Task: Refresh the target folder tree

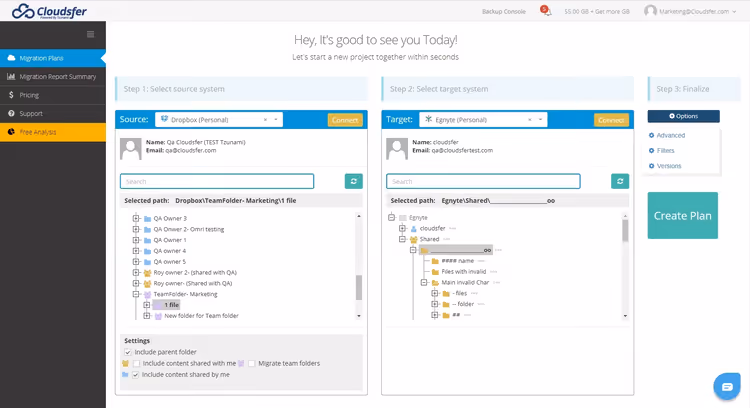Action: [x=620, y=181]
